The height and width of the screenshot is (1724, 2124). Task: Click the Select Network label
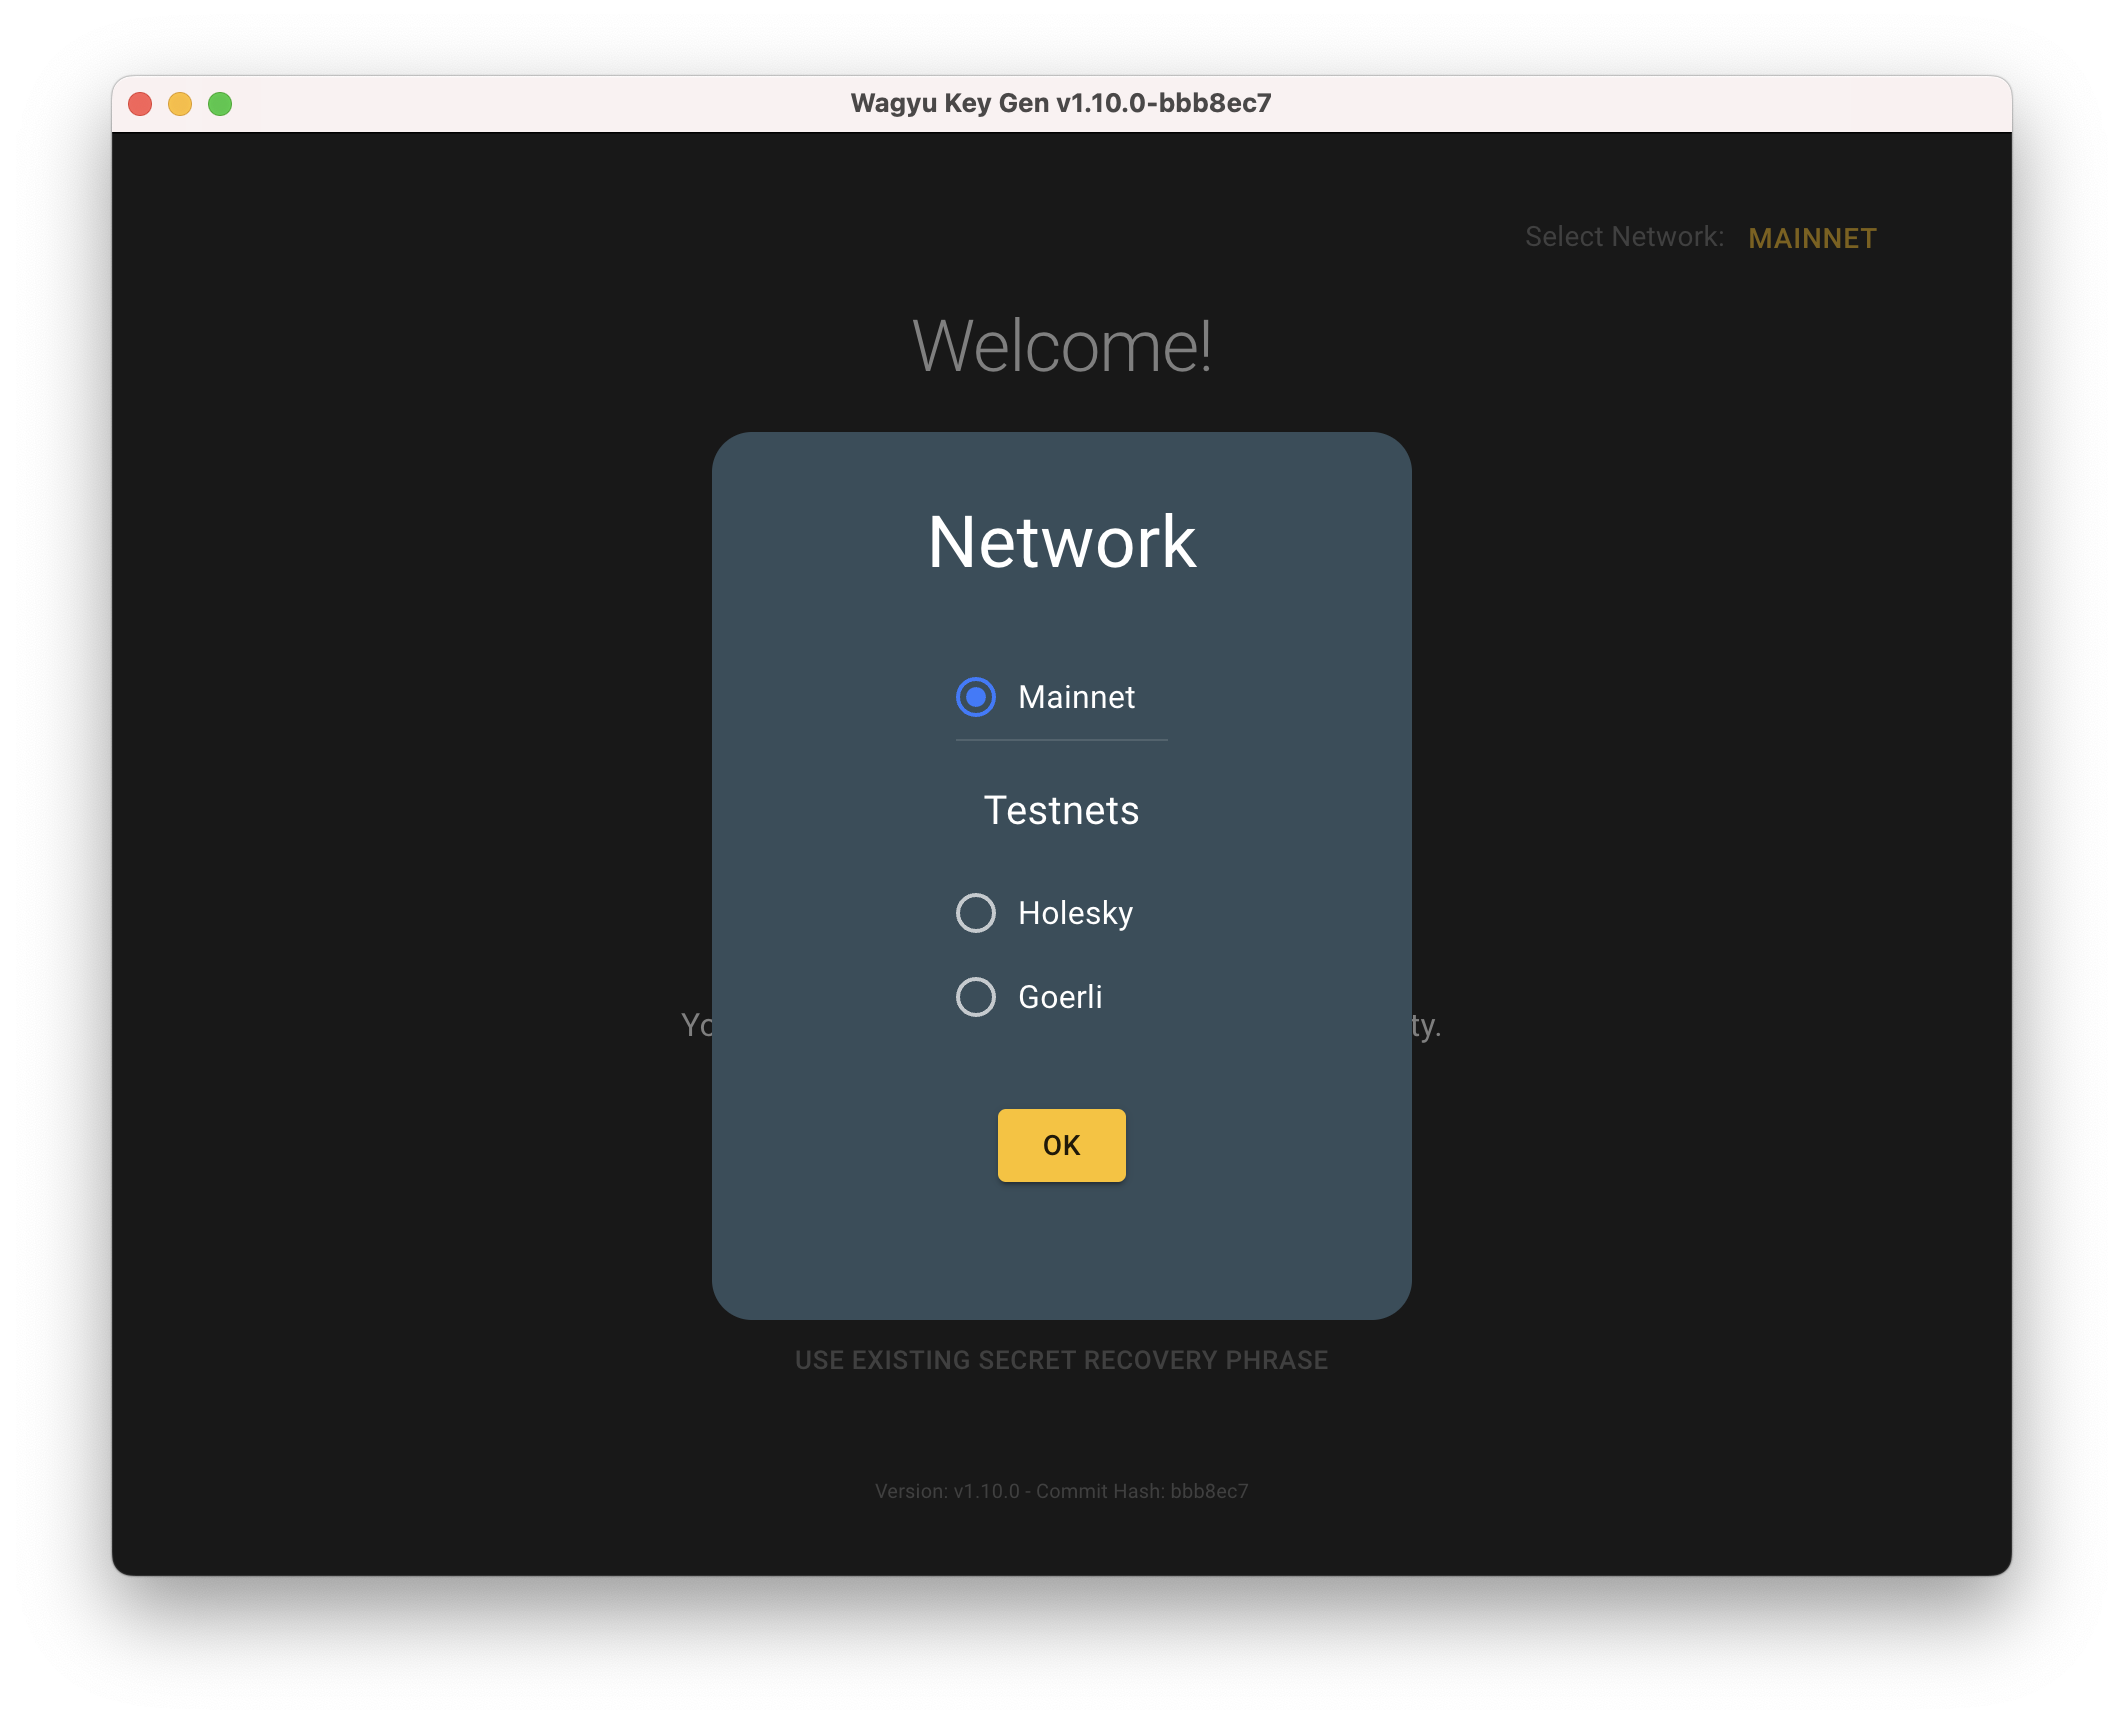tap(1624, 237)
